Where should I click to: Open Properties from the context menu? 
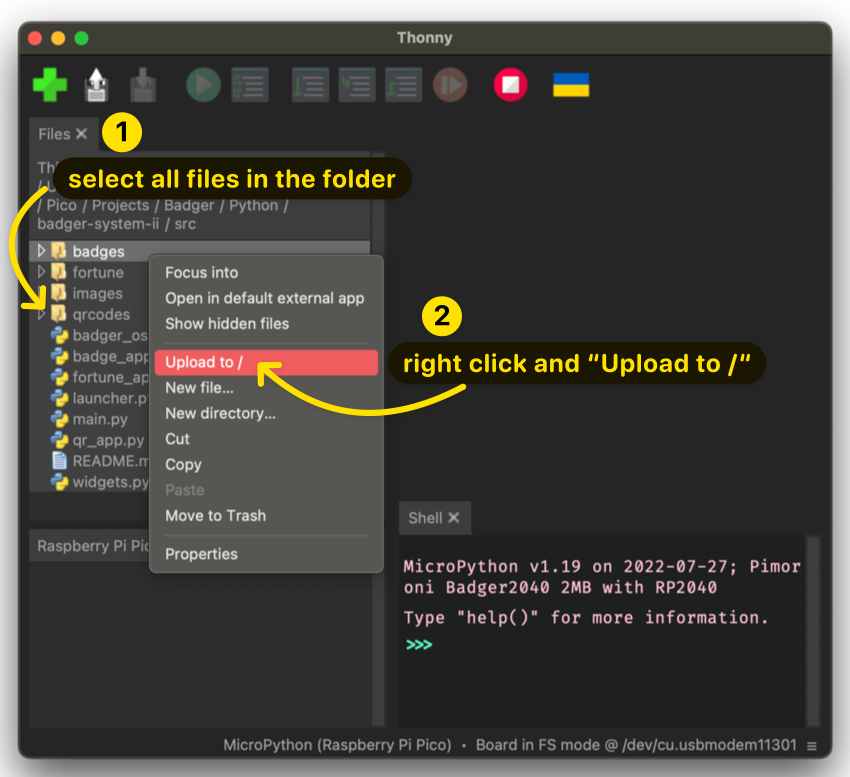pyautogui.click(x=266, y=554)
